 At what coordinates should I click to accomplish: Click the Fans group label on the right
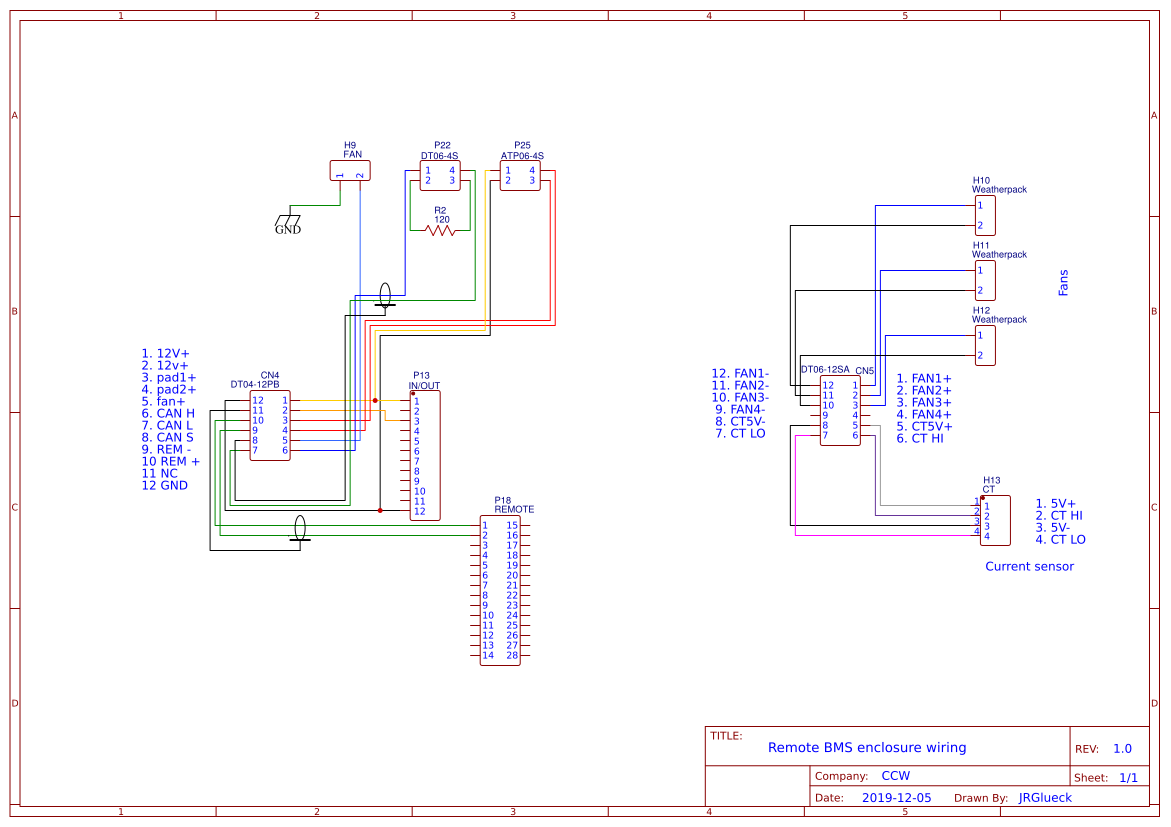[1063, 283]
